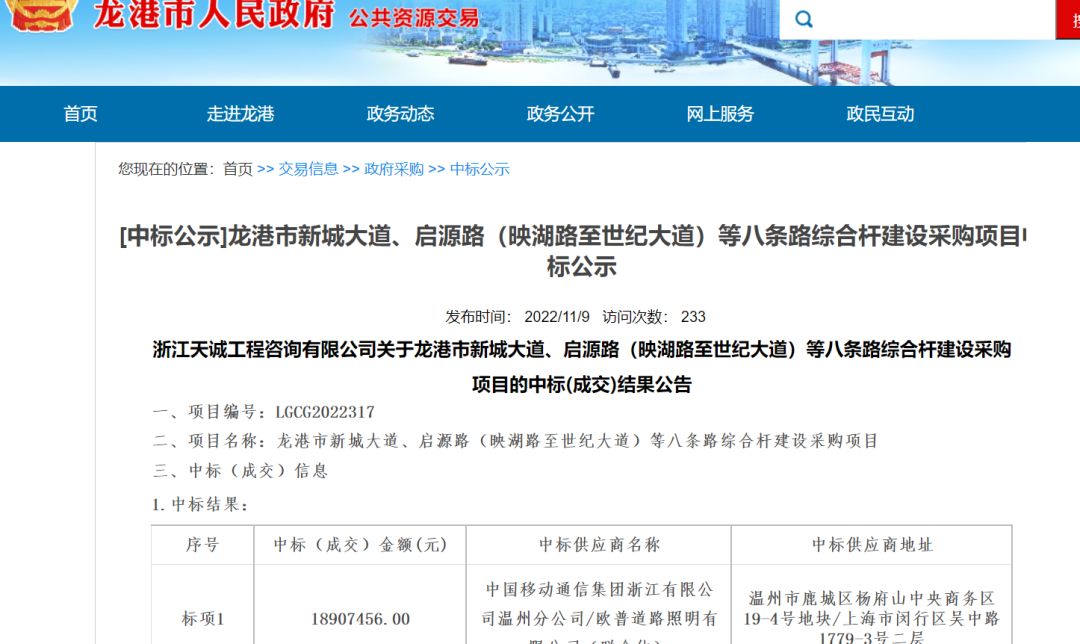The height and width of the screenshot is (644, 1080).
Task: Click the search magnifier icon
Action: click(803, 18)
